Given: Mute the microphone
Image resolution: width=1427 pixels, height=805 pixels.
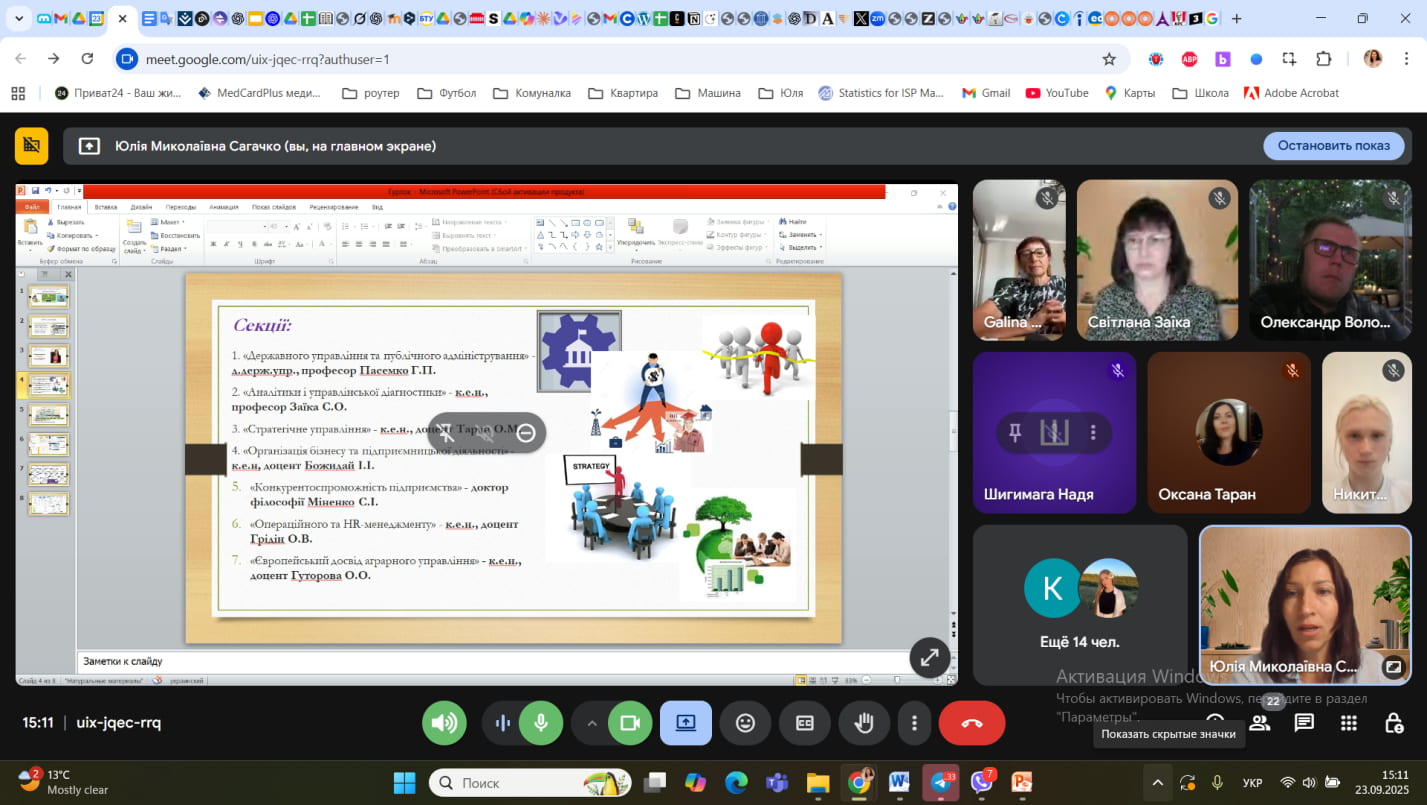Looking at the screenshot, I should (x=541, y=723).
